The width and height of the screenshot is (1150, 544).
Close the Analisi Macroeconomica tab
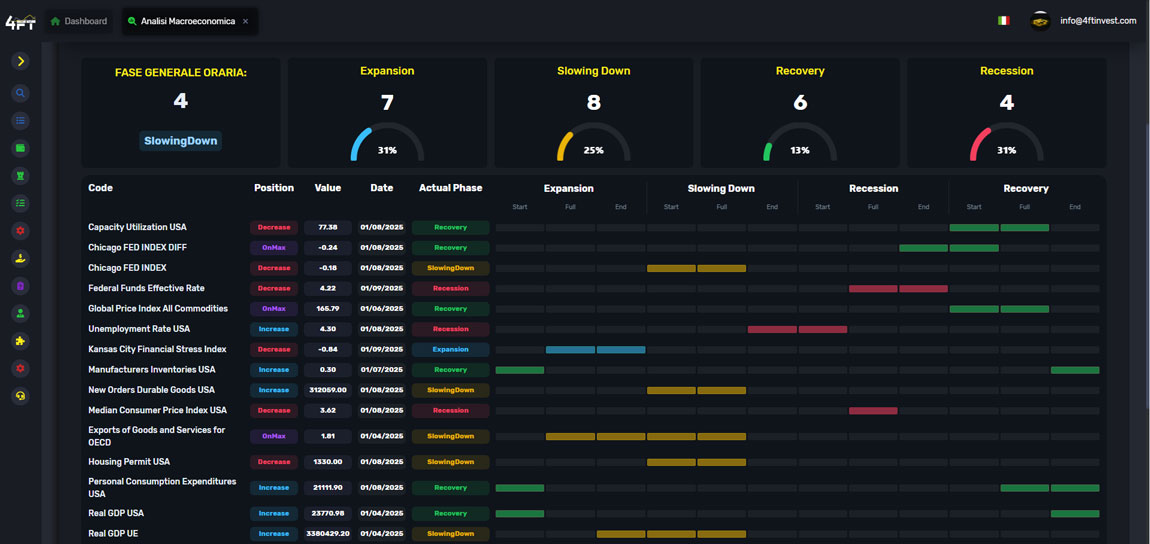246,21
